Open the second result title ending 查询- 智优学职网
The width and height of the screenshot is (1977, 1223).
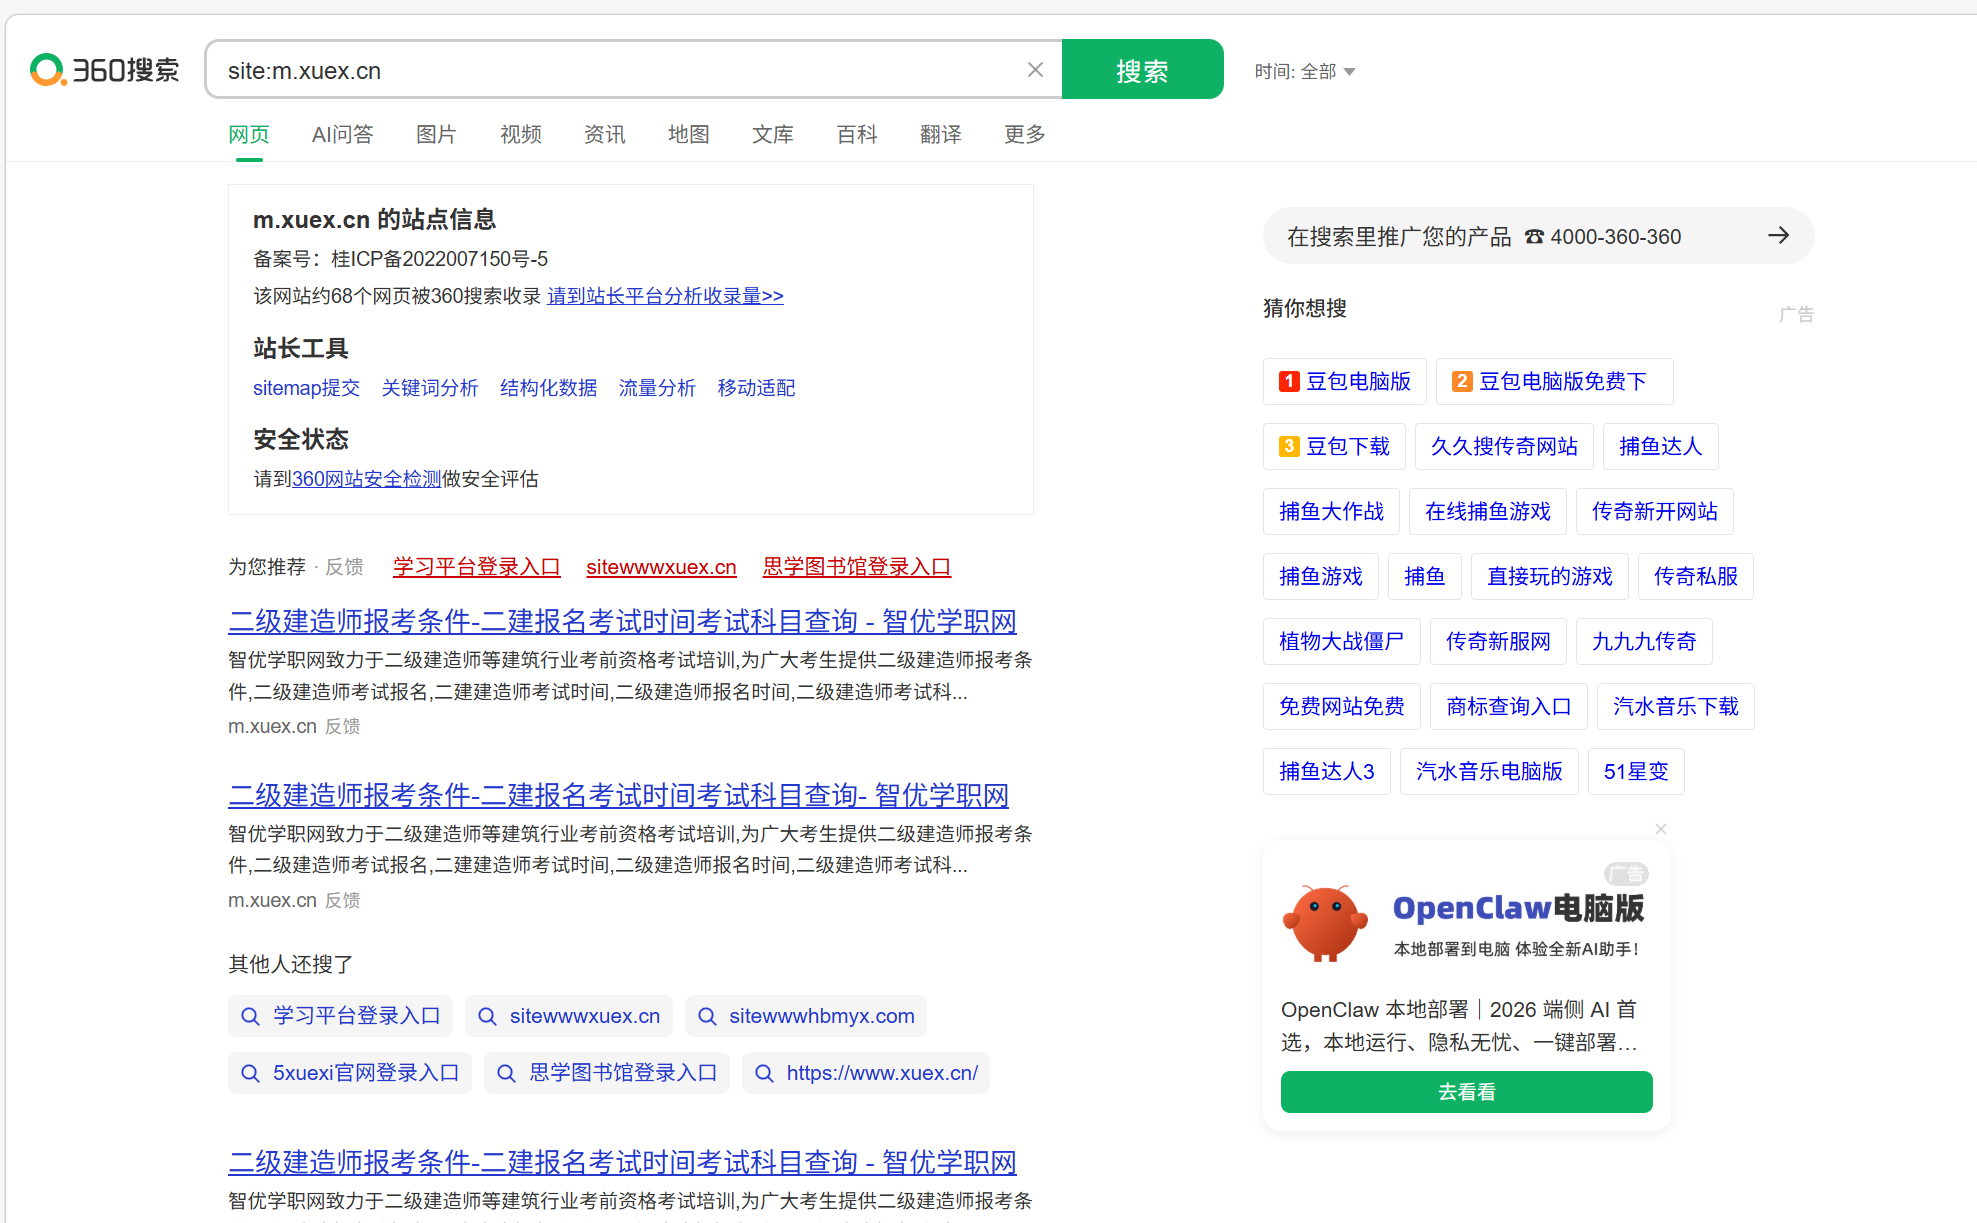[618, 796]
